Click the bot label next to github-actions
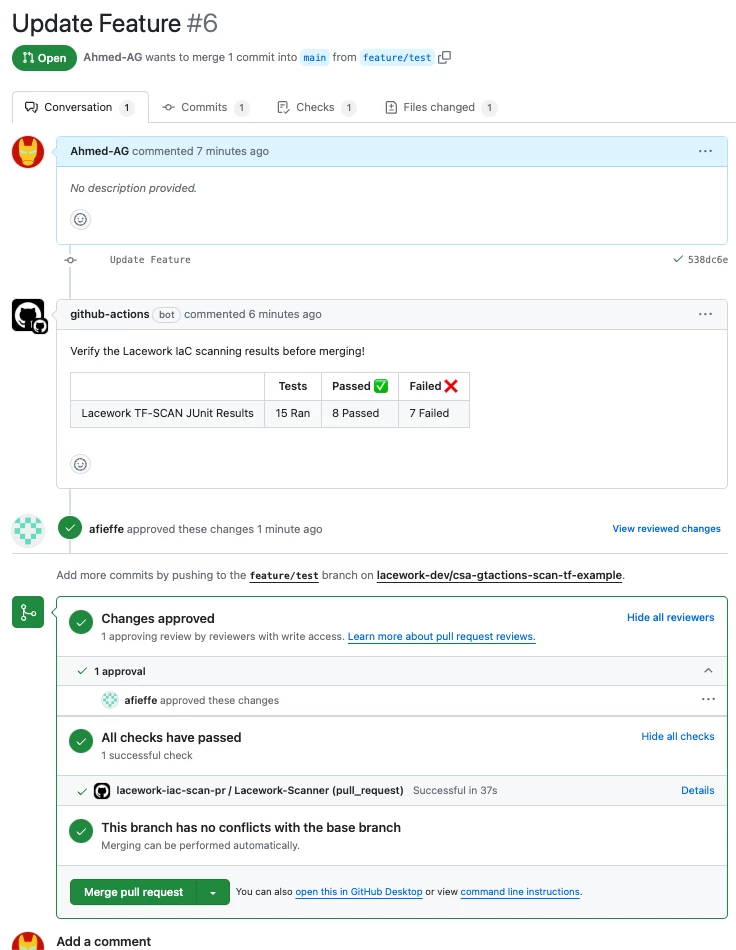Viewport: 736px width, 950px height. pos(167,314)
